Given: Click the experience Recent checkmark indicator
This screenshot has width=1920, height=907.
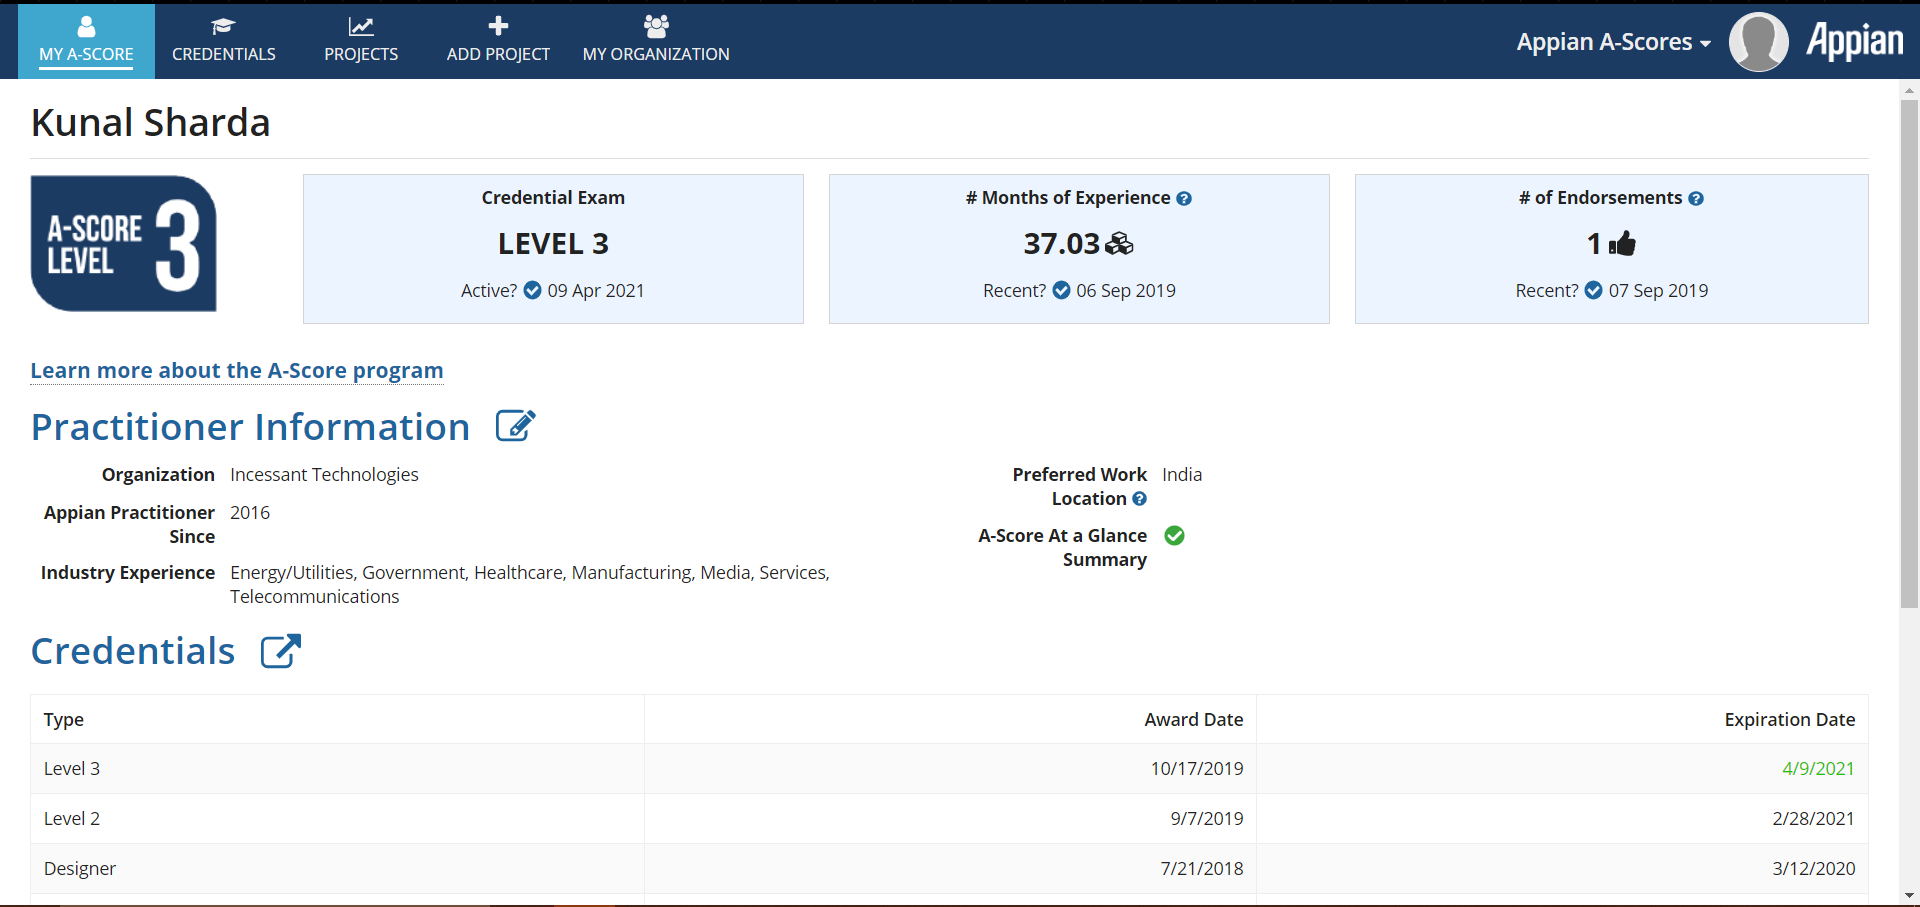Looking at the screenshot, I should (1061, 290).
